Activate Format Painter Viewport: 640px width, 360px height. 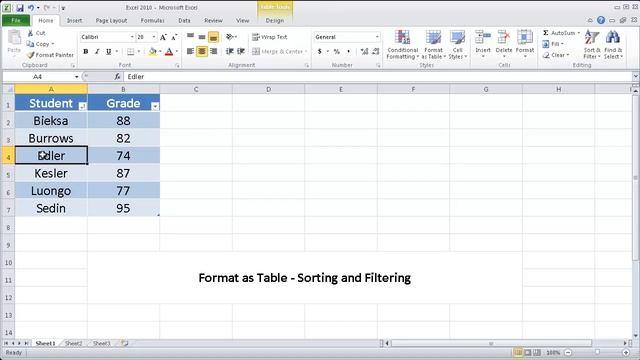(50, 55)
